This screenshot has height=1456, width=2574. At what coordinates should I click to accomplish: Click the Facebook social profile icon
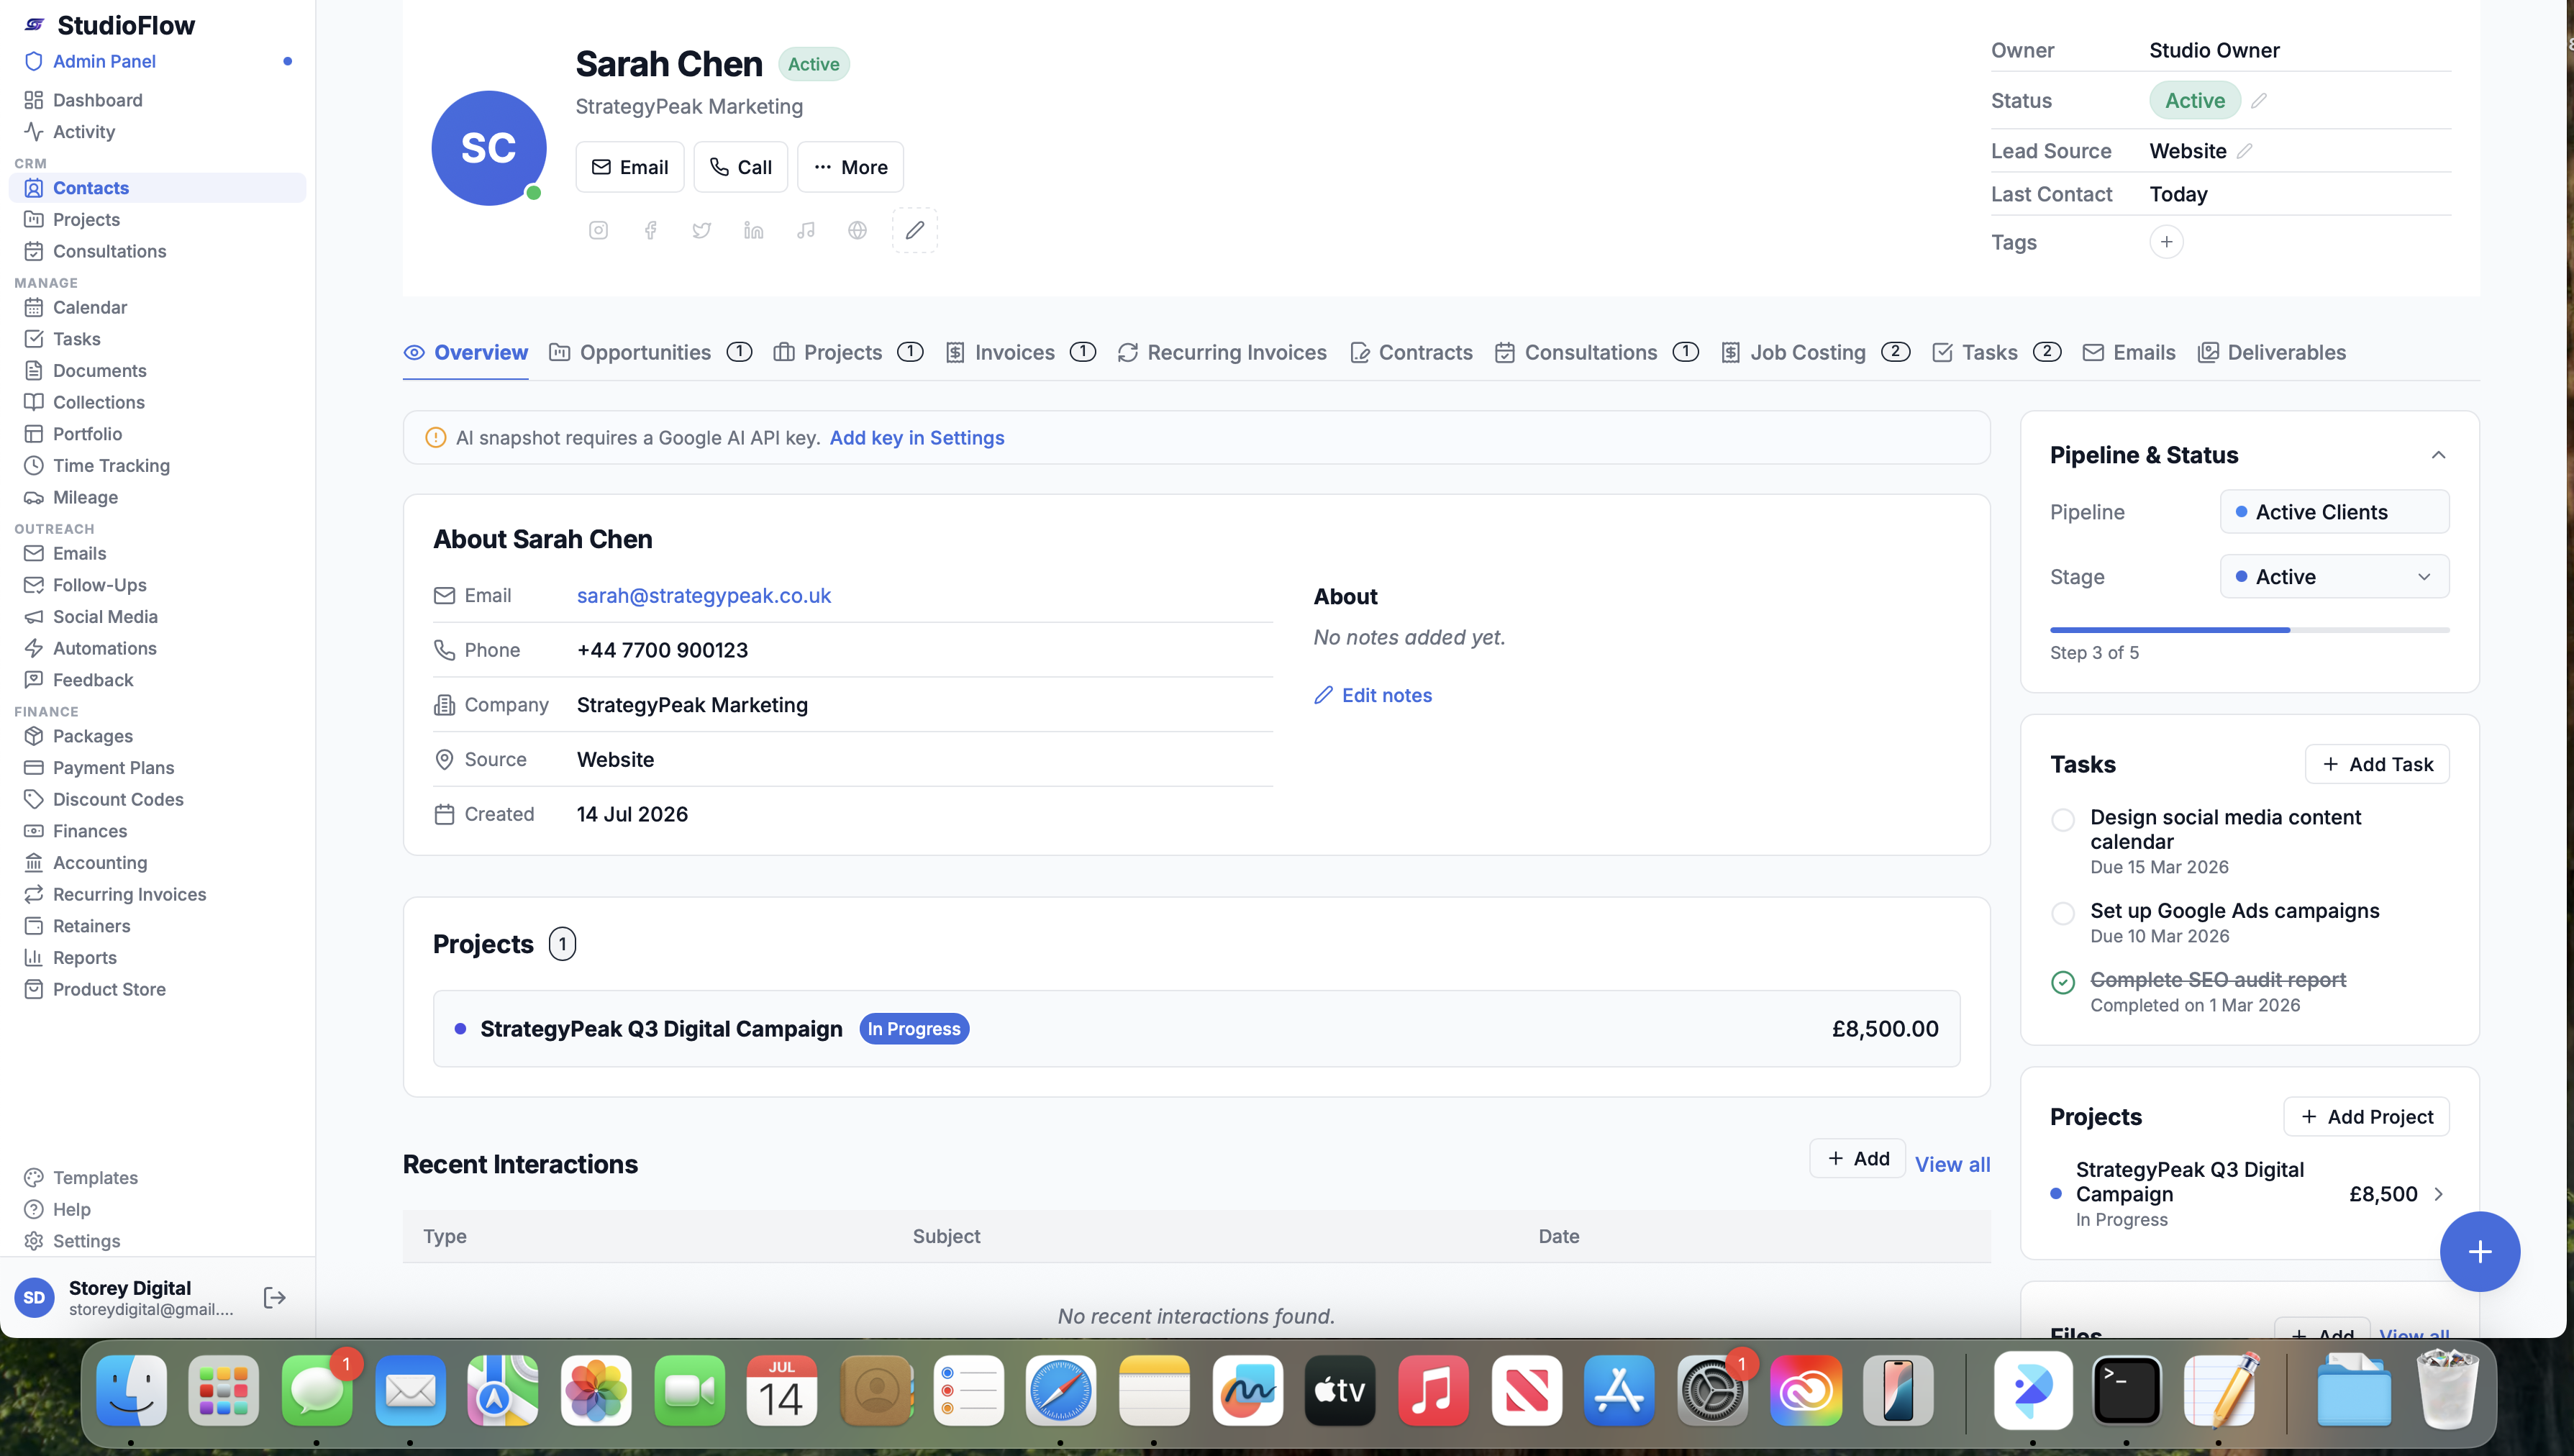pyautogui.click(x=650, y=230)
